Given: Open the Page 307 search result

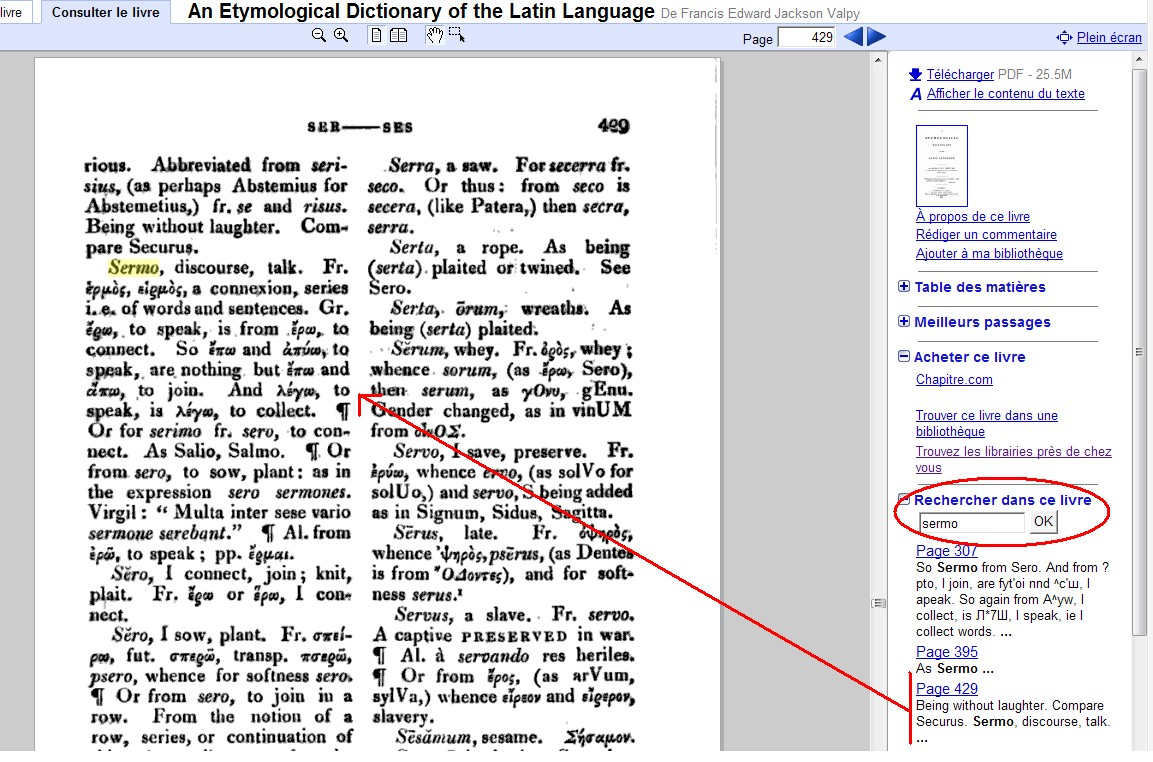Looking at the screenshot, I should pos(946,551).
